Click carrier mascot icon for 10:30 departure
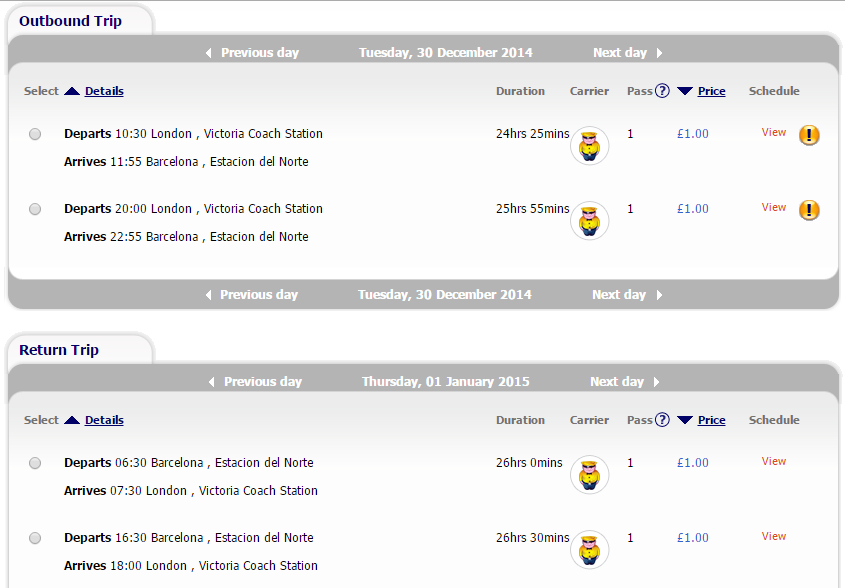Viewport: 845px width, 588px height. [x=590, y=146]
